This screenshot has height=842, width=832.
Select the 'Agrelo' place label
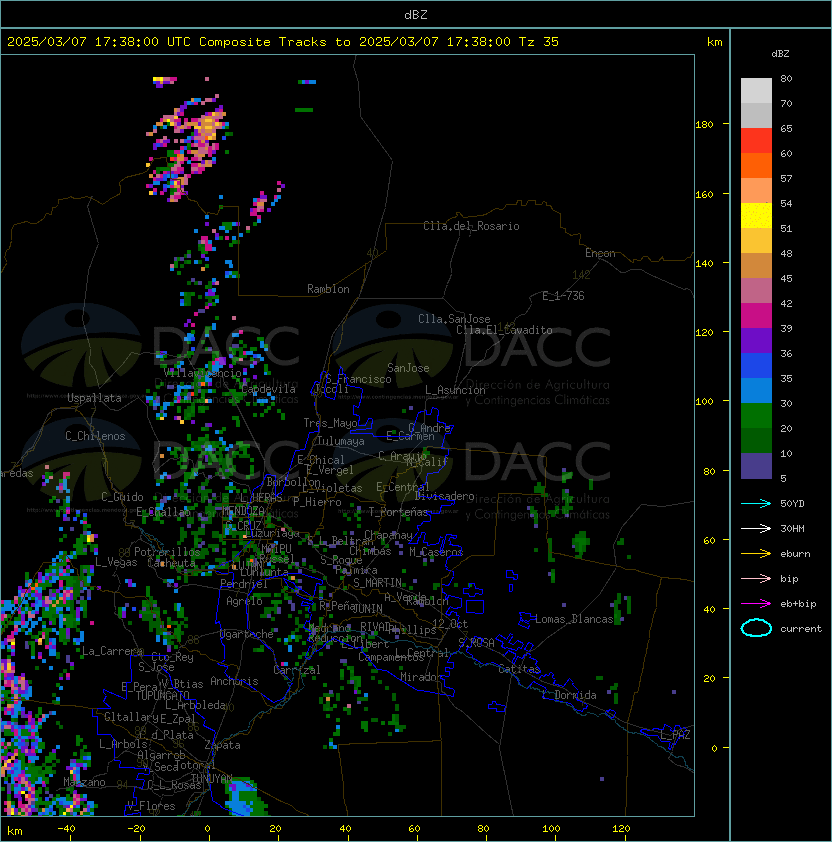pyautogui.click(x=244, y=601)
